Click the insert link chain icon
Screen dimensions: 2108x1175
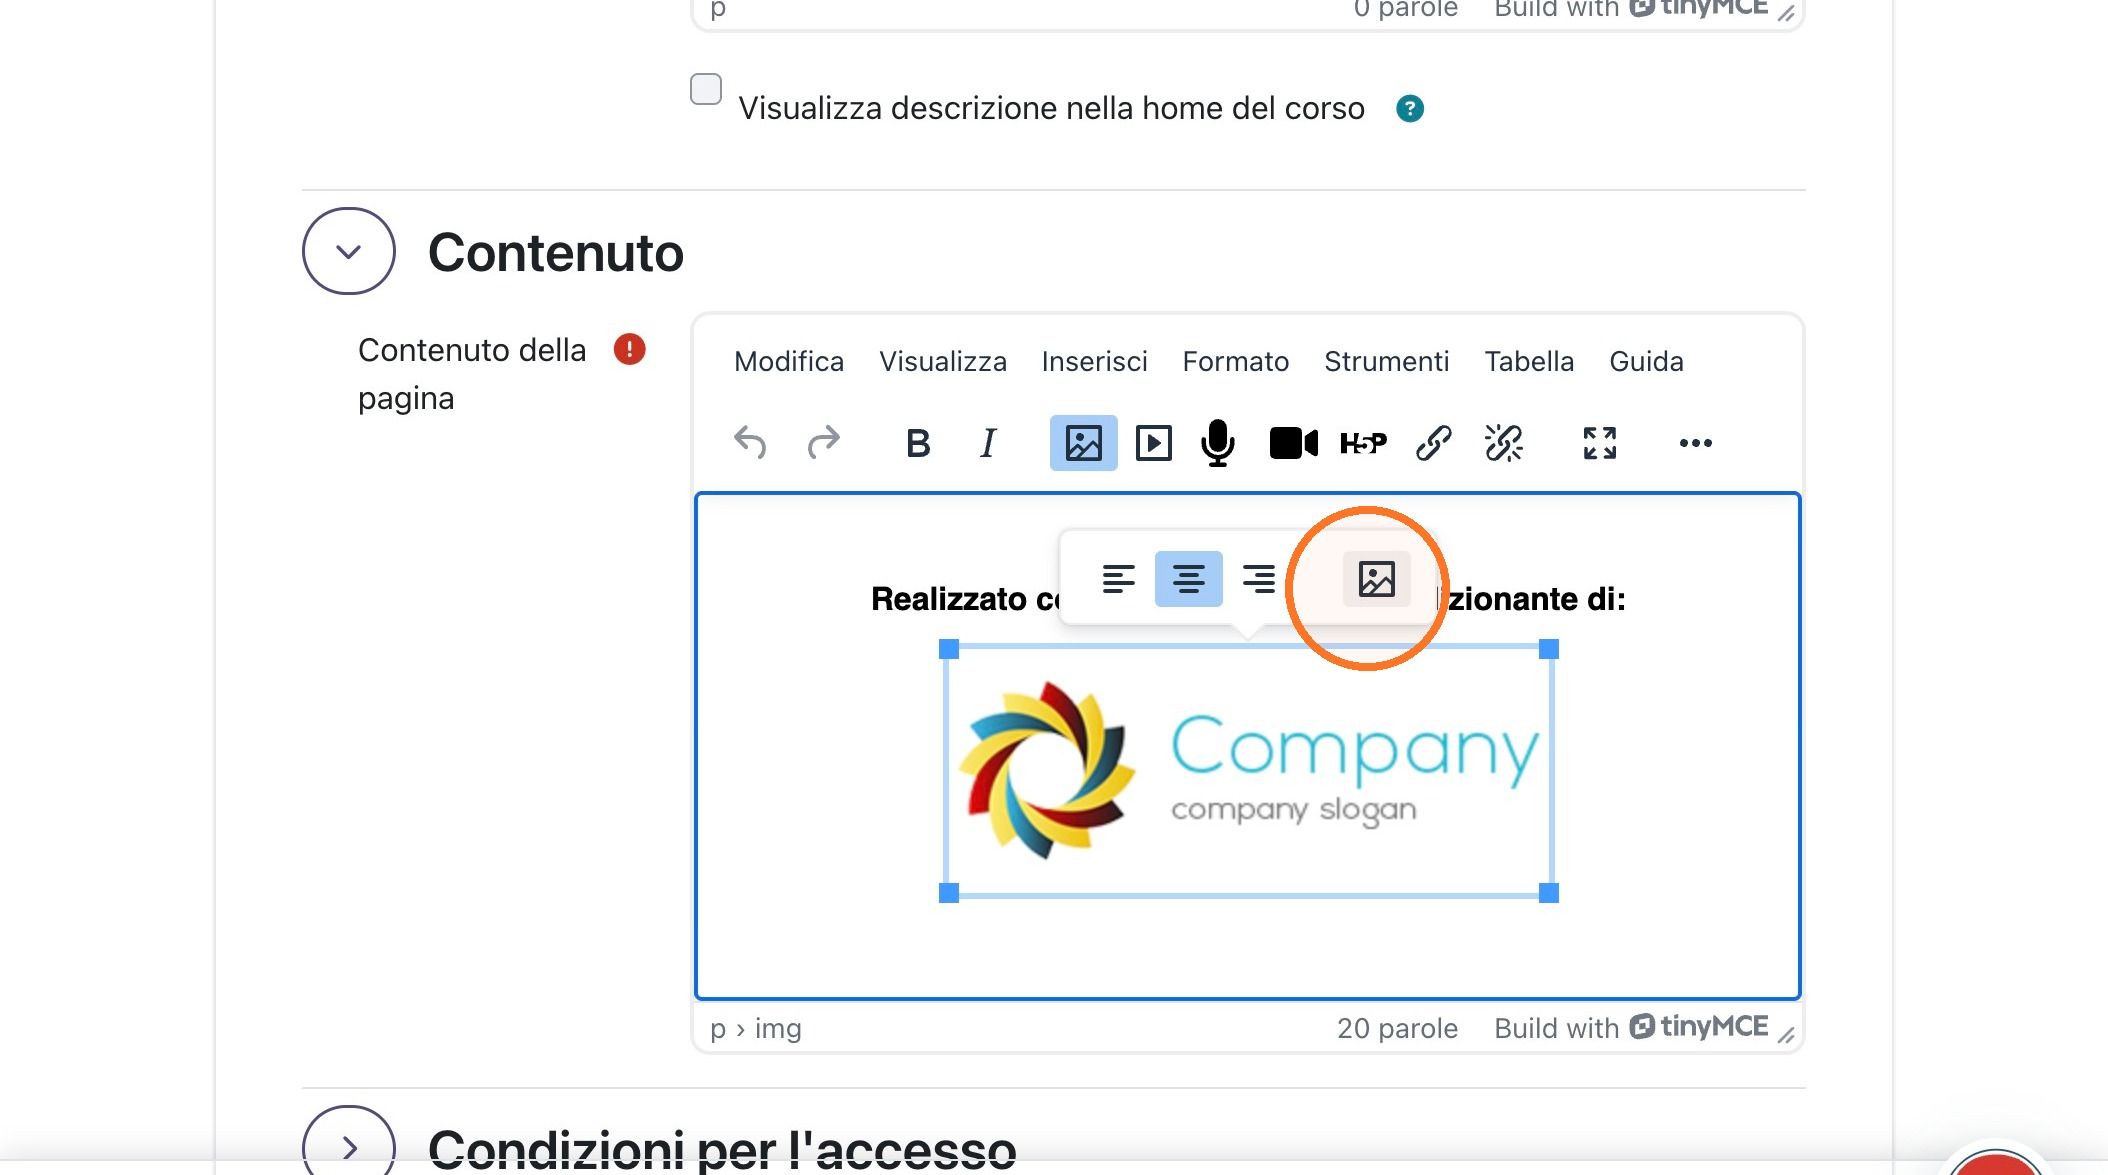pos(1433,442)
